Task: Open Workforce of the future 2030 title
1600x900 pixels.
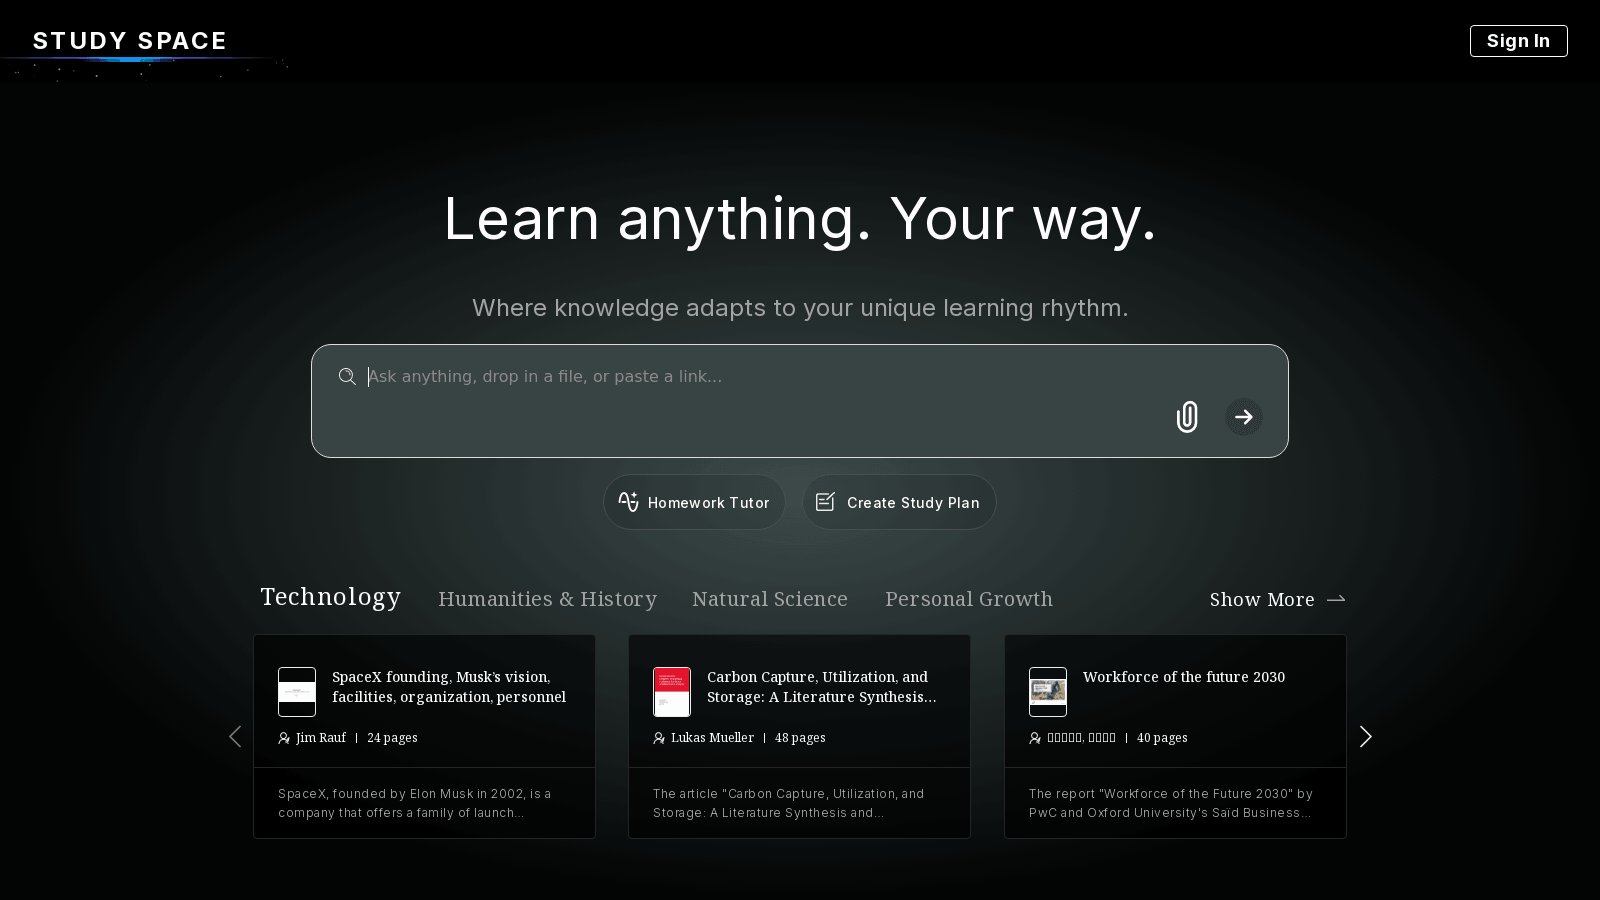Action: 1184,677
